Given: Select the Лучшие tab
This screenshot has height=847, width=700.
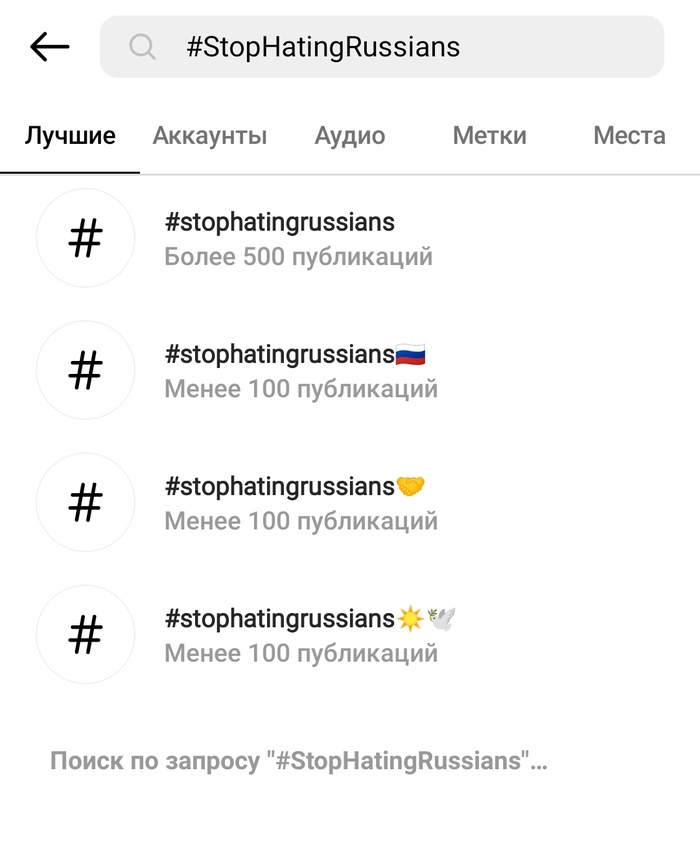Looking at the screenshot, I should (x=68, y=135).
